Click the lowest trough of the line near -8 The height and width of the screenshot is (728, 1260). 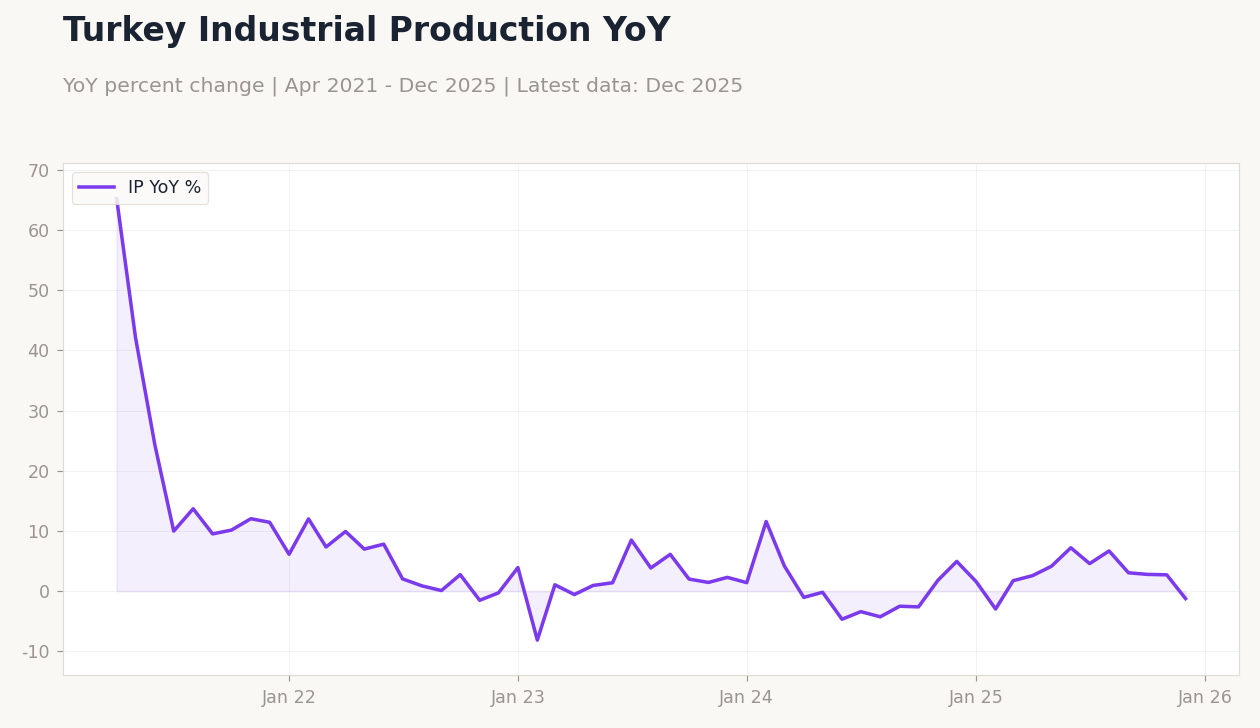click(x=537, y=640)
